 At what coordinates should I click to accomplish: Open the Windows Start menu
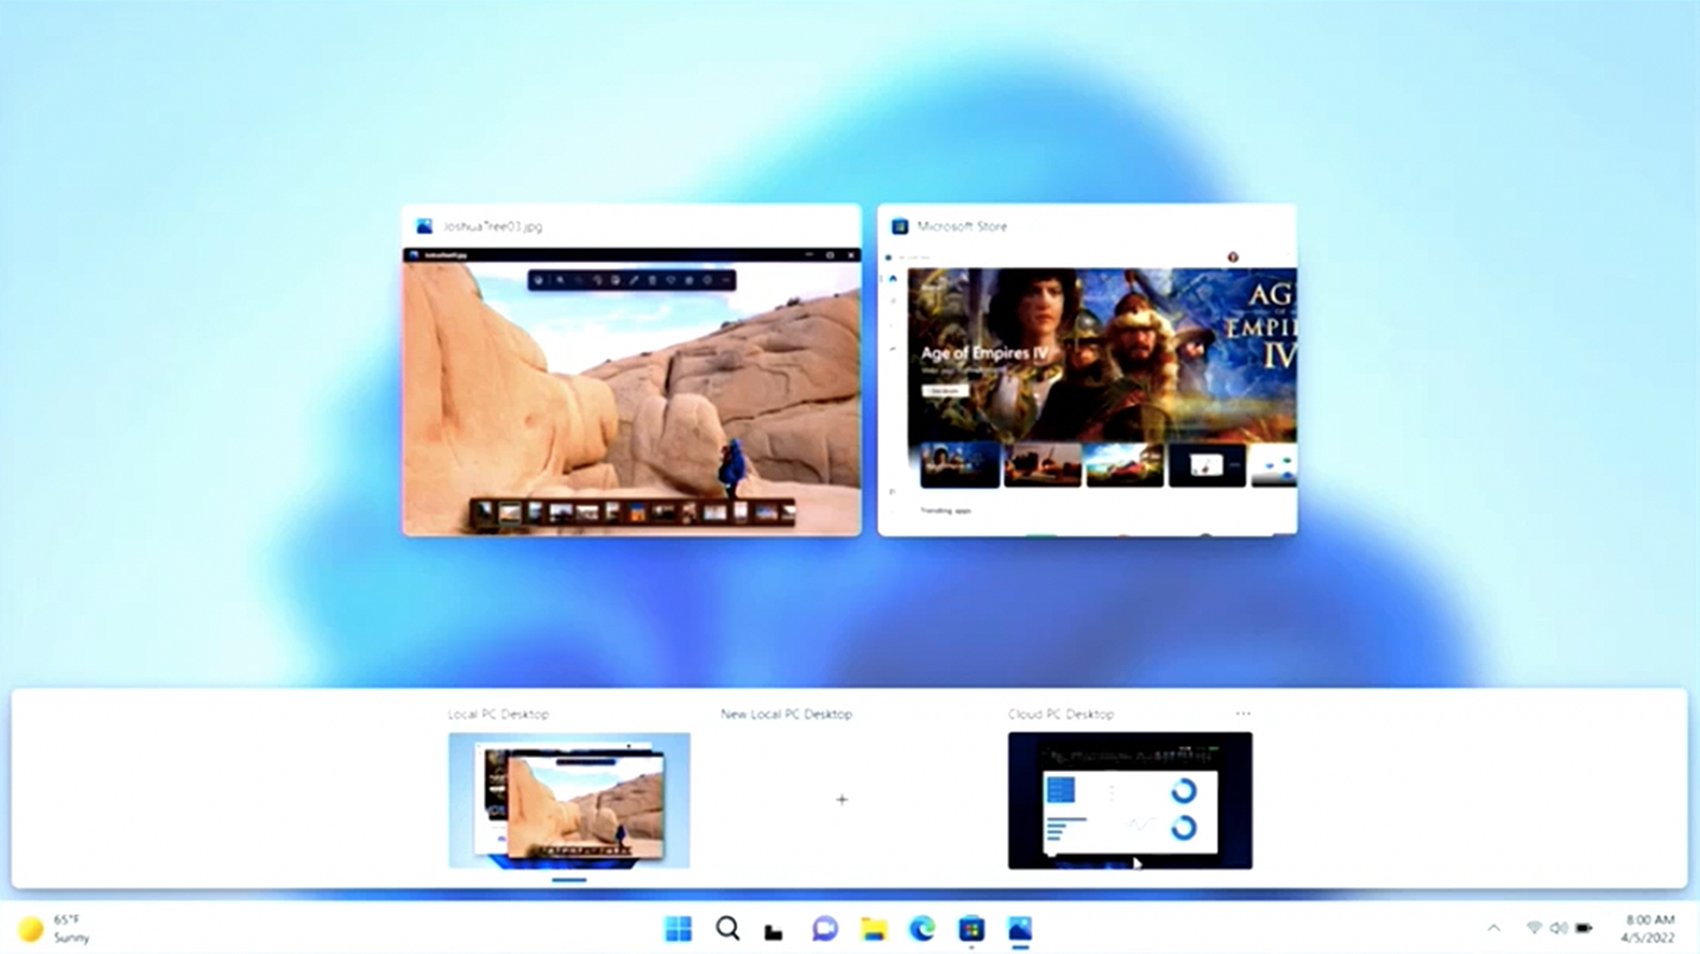678,929
